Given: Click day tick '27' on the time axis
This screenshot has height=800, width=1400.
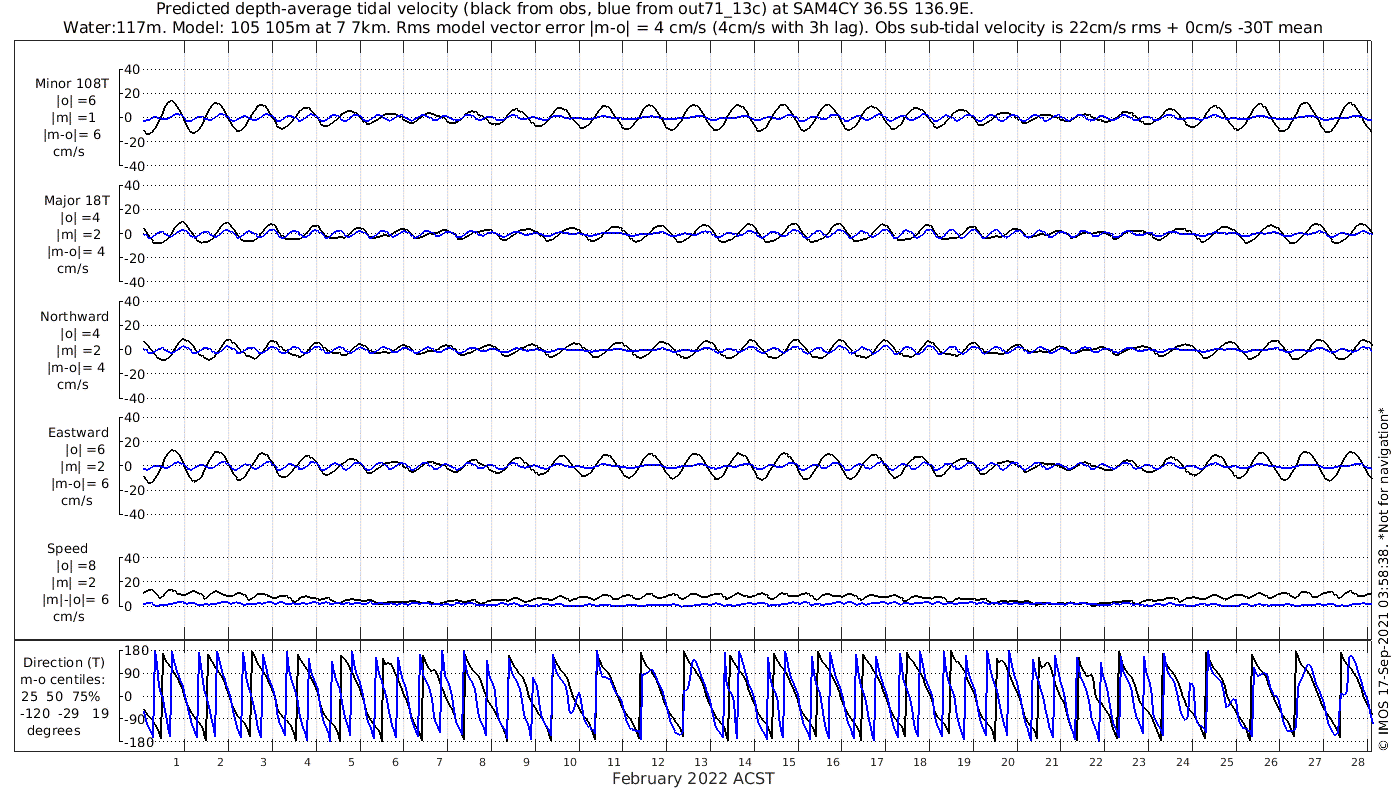Looking at the screenshot, I should (1313, 762).
